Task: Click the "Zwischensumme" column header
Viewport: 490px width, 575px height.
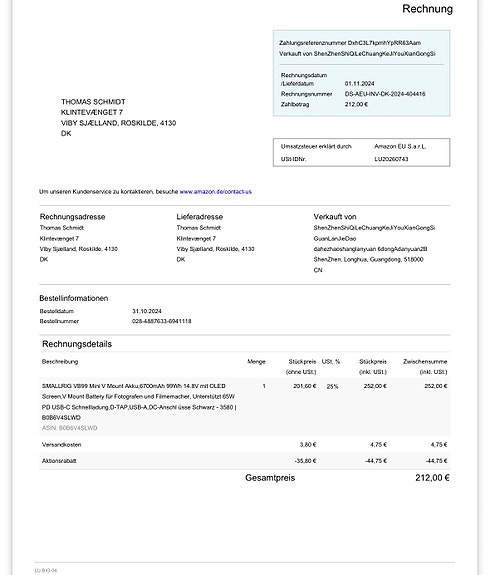Action: [x=425, y=362]
